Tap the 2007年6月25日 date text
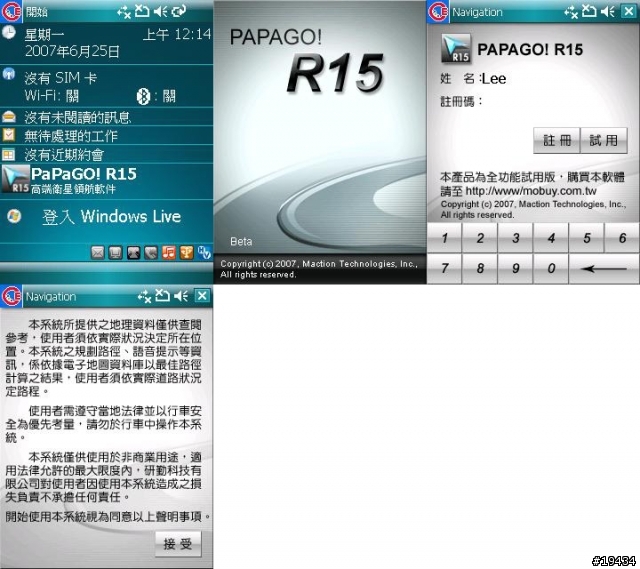 (x=72, y=51)
